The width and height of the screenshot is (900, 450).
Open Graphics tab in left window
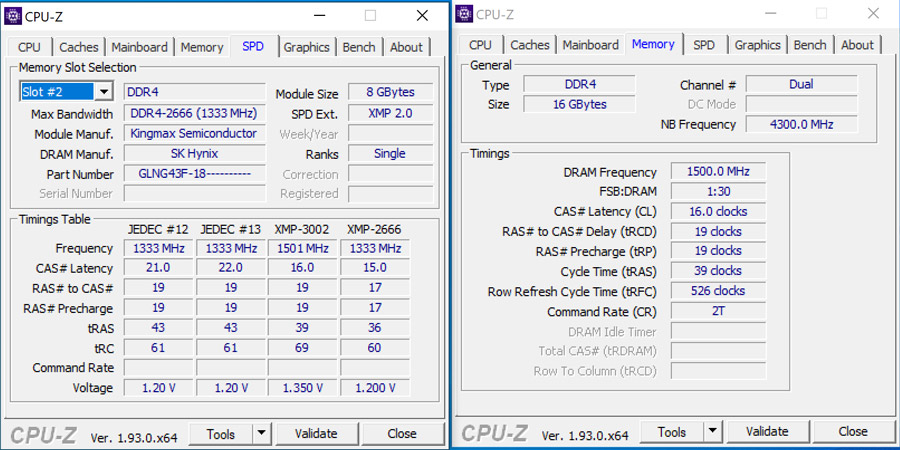click(x=307, y=47)
